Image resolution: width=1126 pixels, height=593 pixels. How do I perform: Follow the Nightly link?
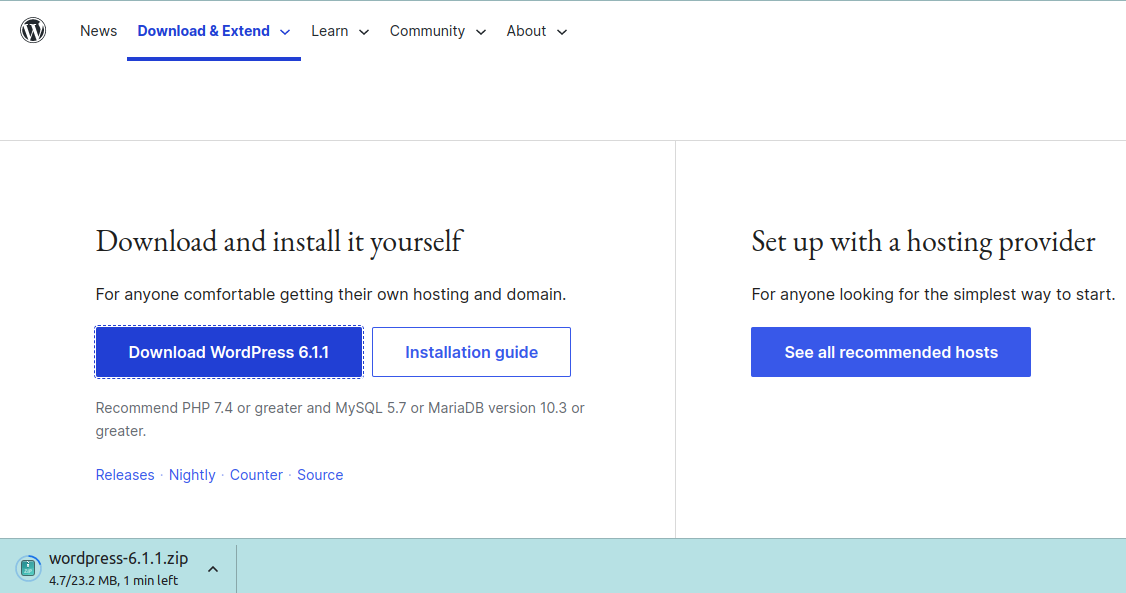192,475
